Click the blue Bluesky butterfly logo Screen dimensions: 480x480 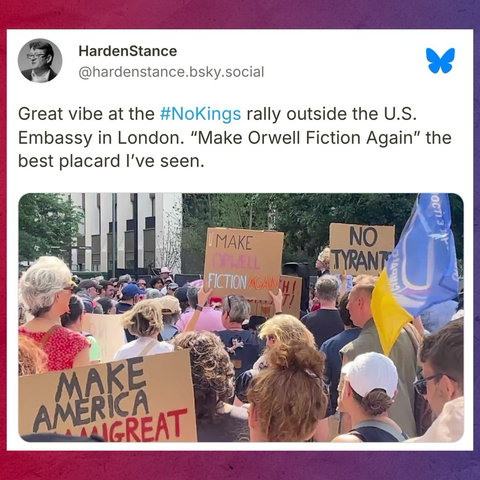click(x=440, y=60)
